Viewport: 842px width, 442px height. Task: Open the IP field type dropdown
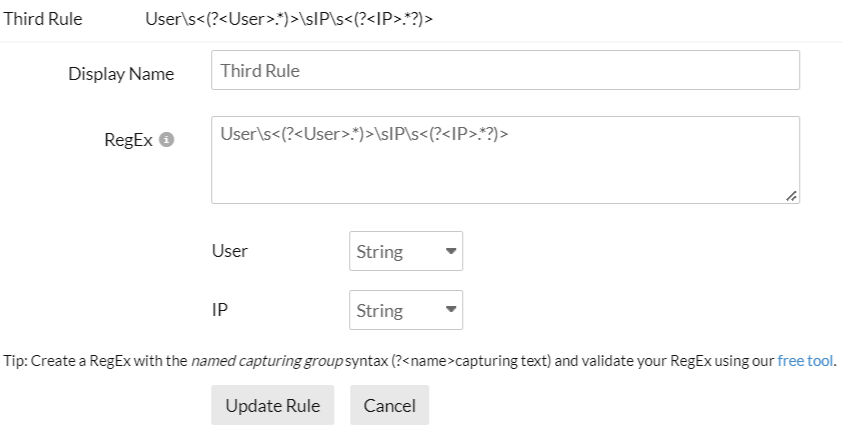[405, 311]
